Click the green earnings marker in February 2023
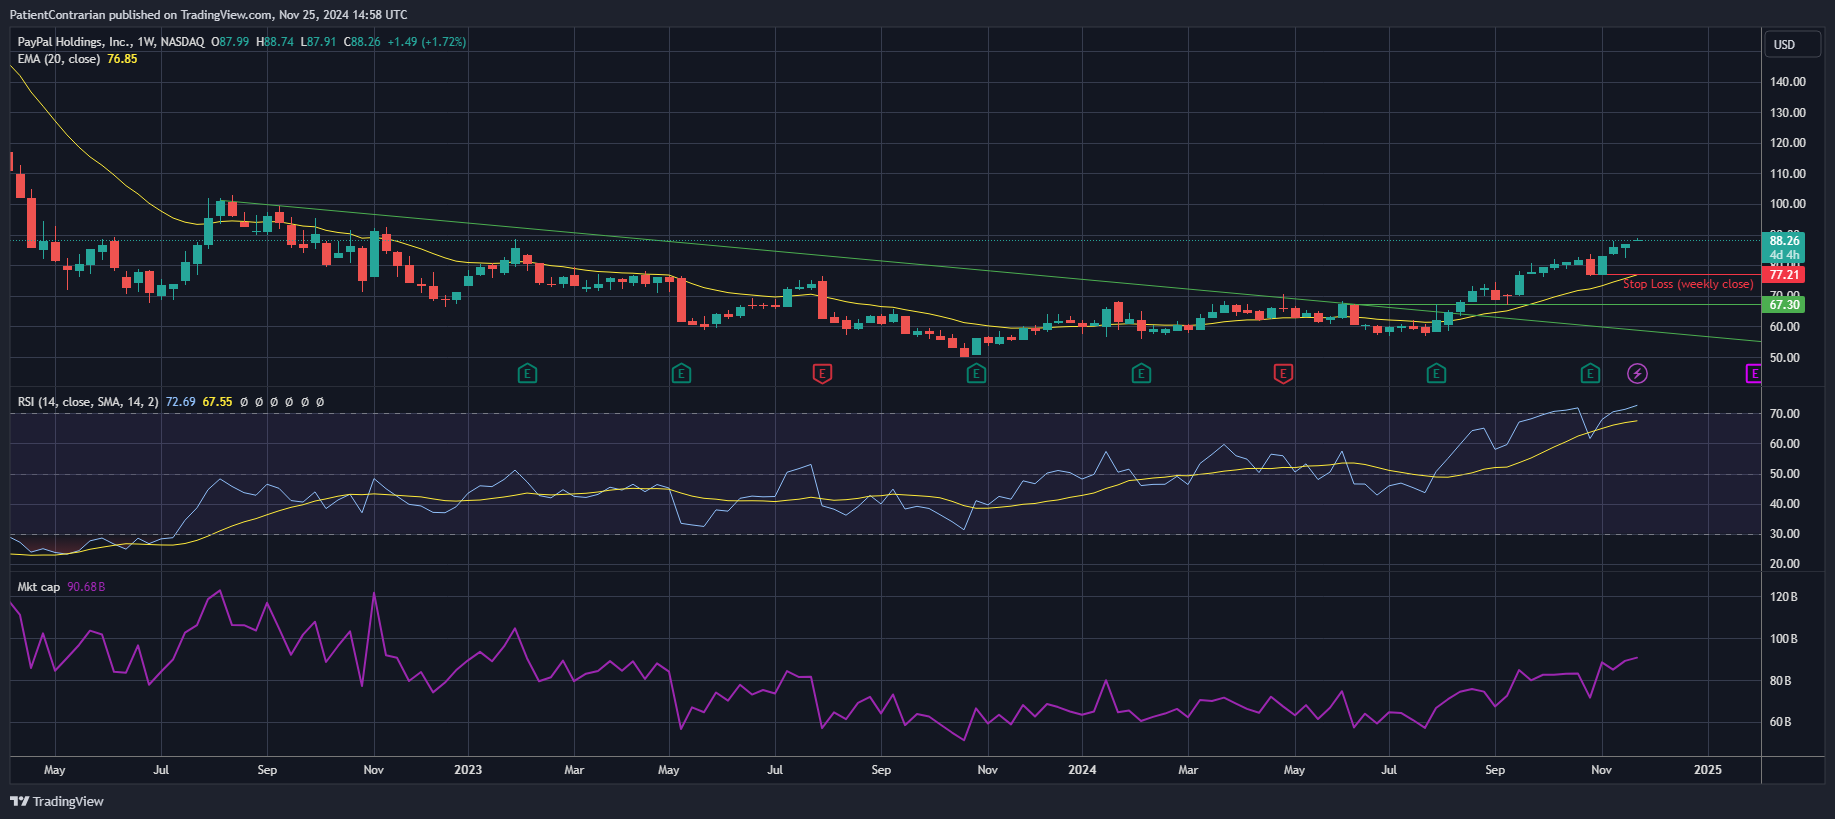This screenshot has width=1835, height=819. coord(527,374)
